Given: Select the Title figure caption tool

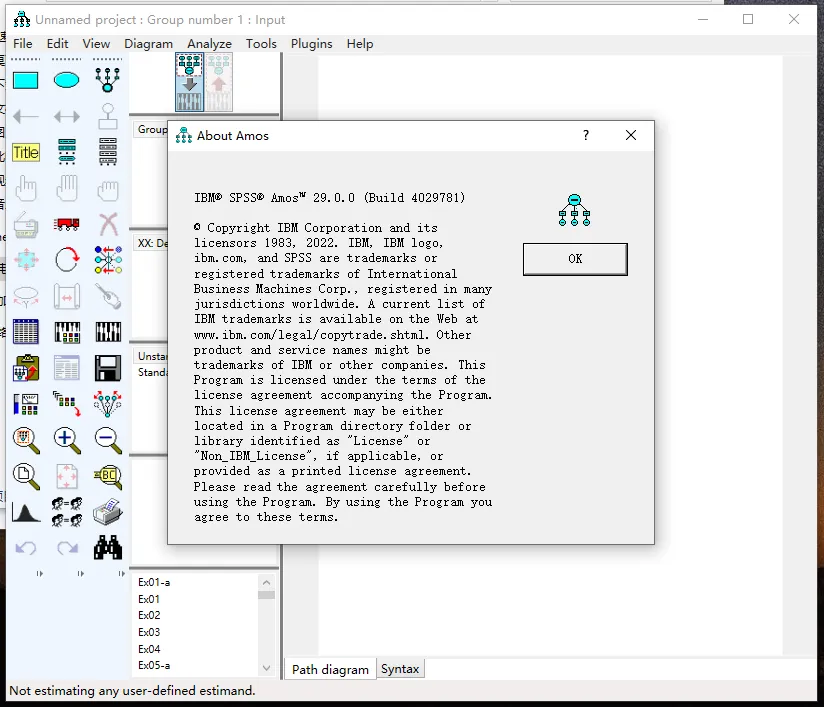Looking at the screenshot, I should click(26, 152).
